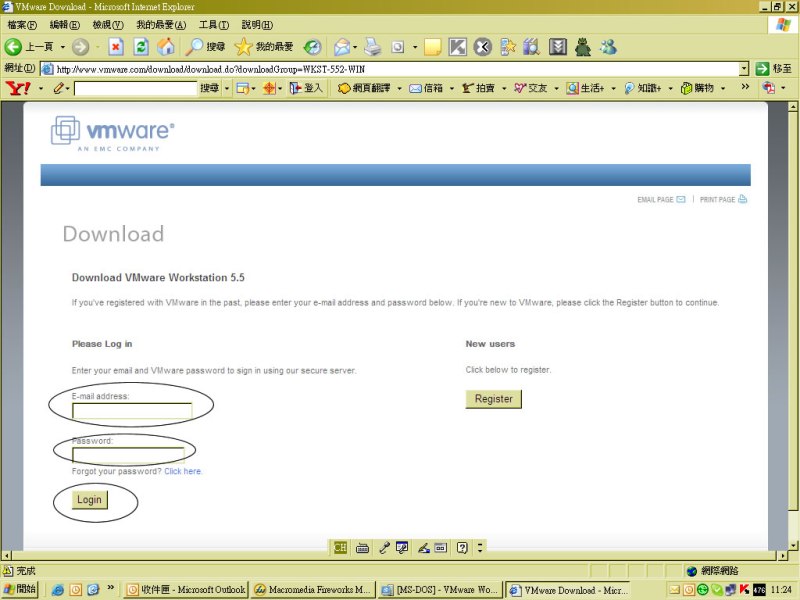The height and width of the screenshot is (600, 800).
Task: Open the 我的最愛(A) Favorites menu
Action: point(161,24)
